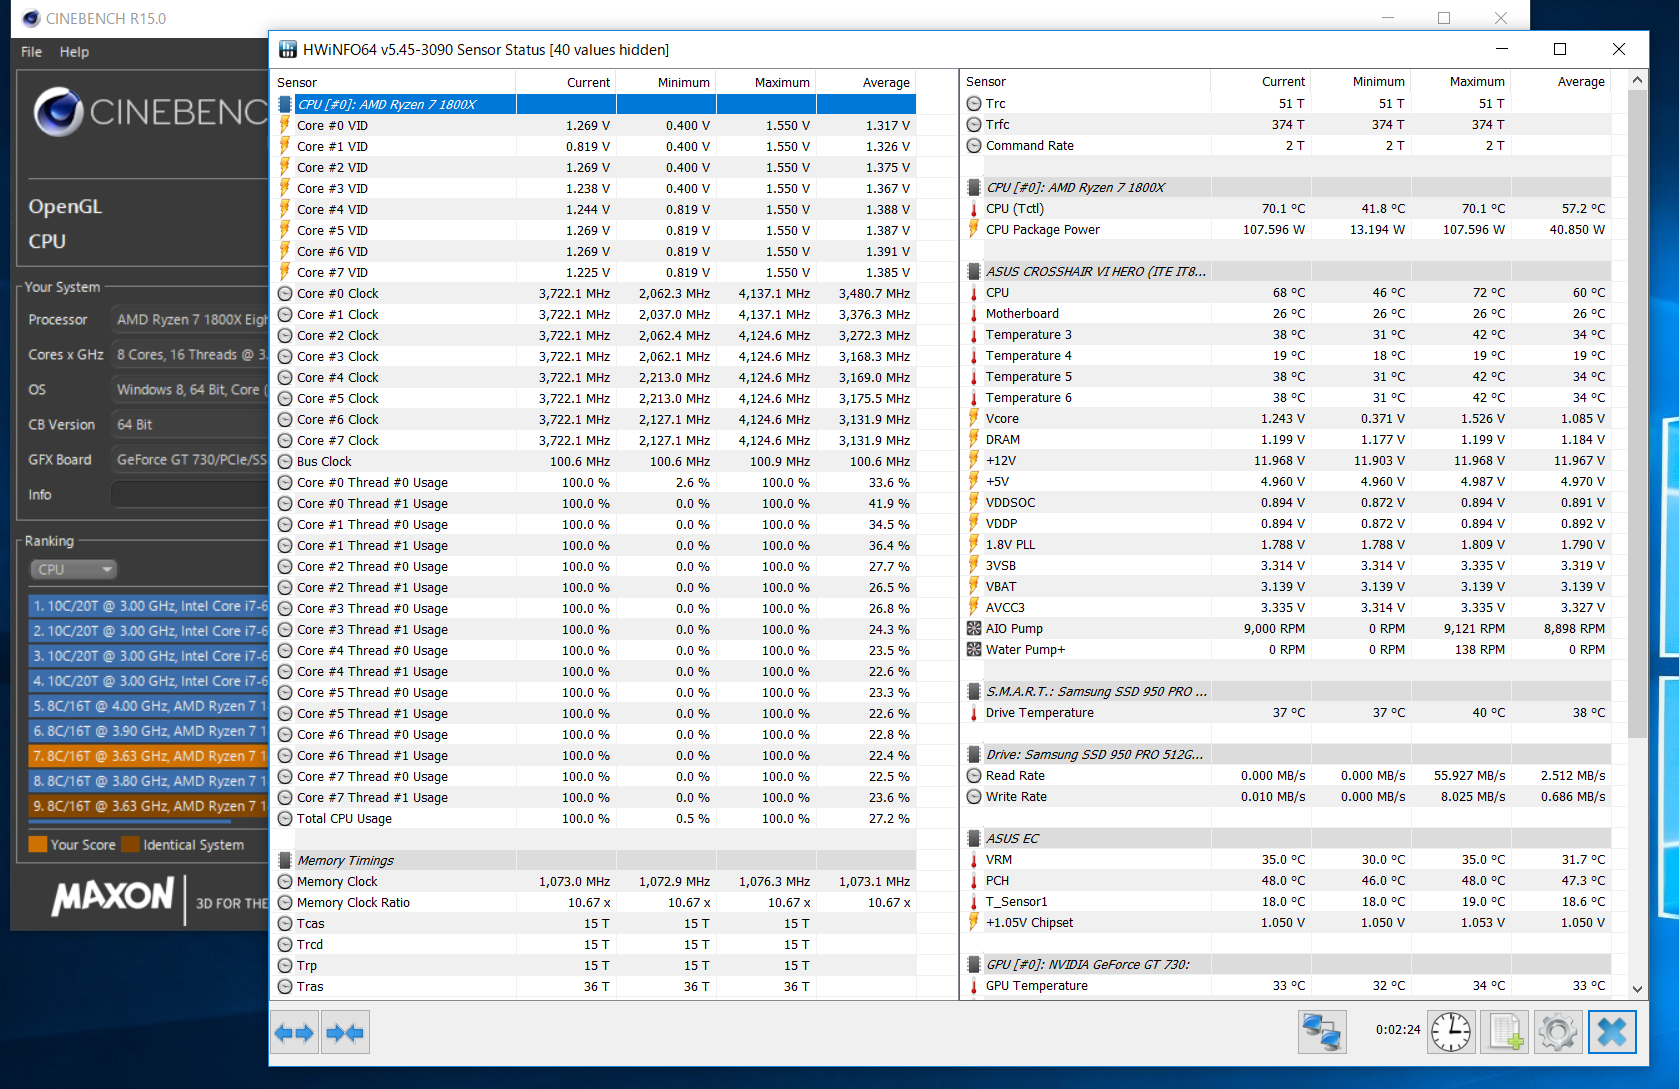Click the Processor field showing AMD Ryzen 7 1800X
Viewport: 1679px width, 1089px height.
(189, 319)
